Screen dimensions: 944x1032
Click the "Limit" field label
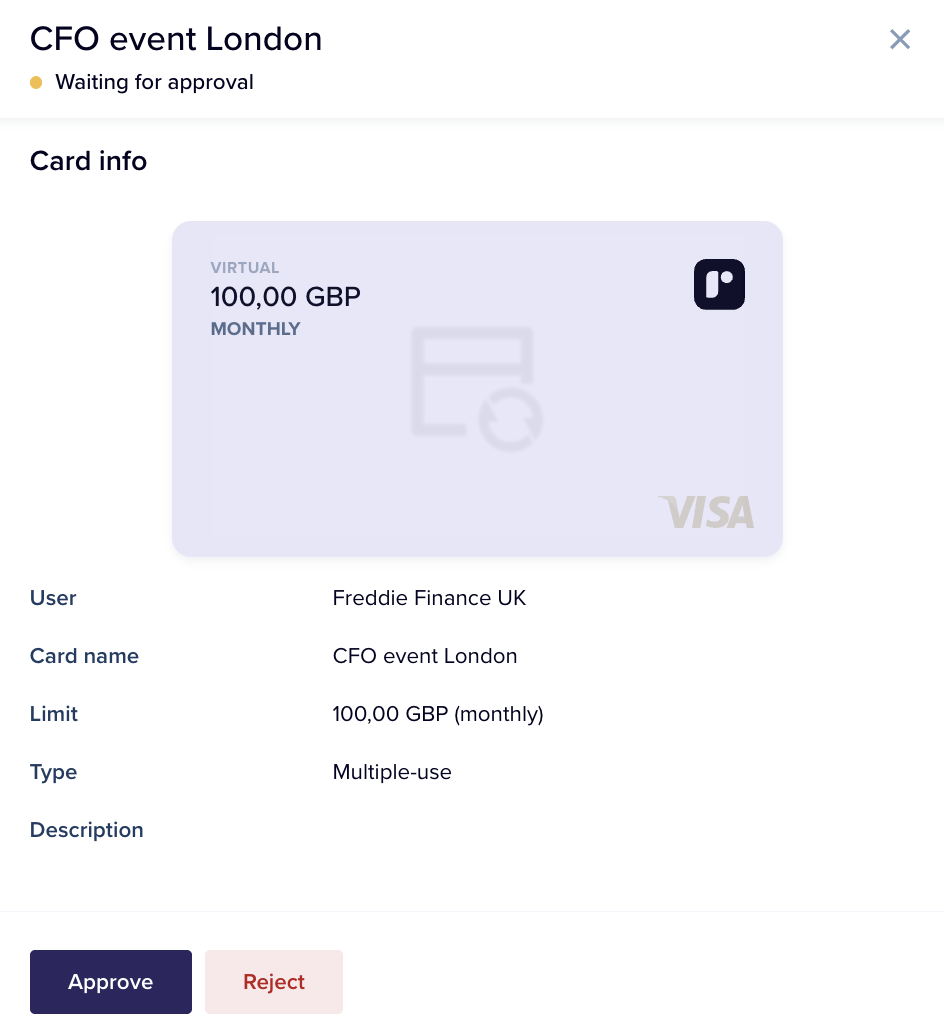[x=54, y=714]
